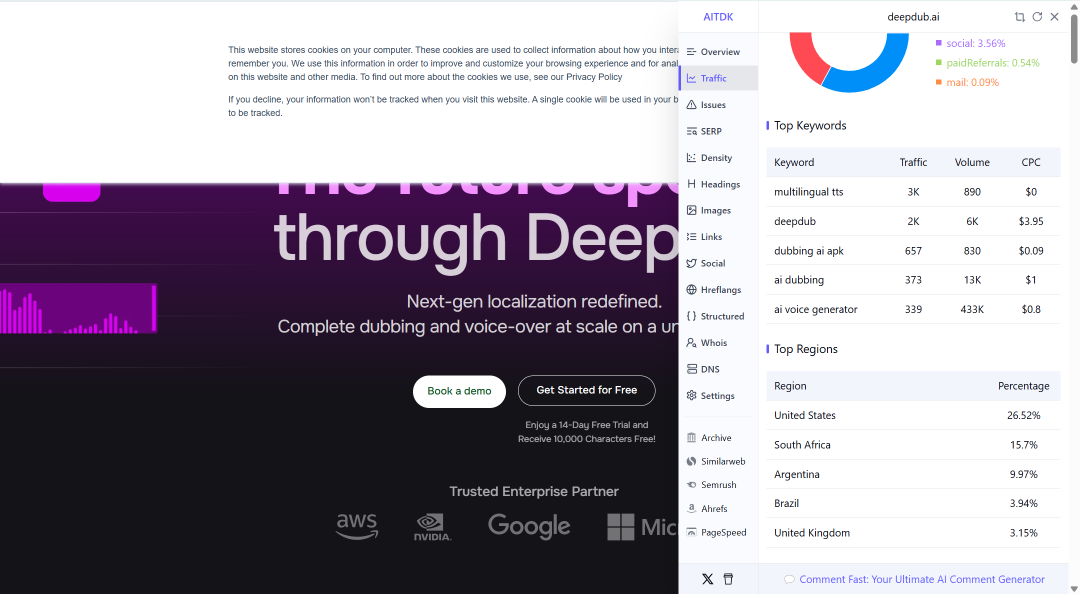Click the Similarweb external link label

[x=723, y=461]
